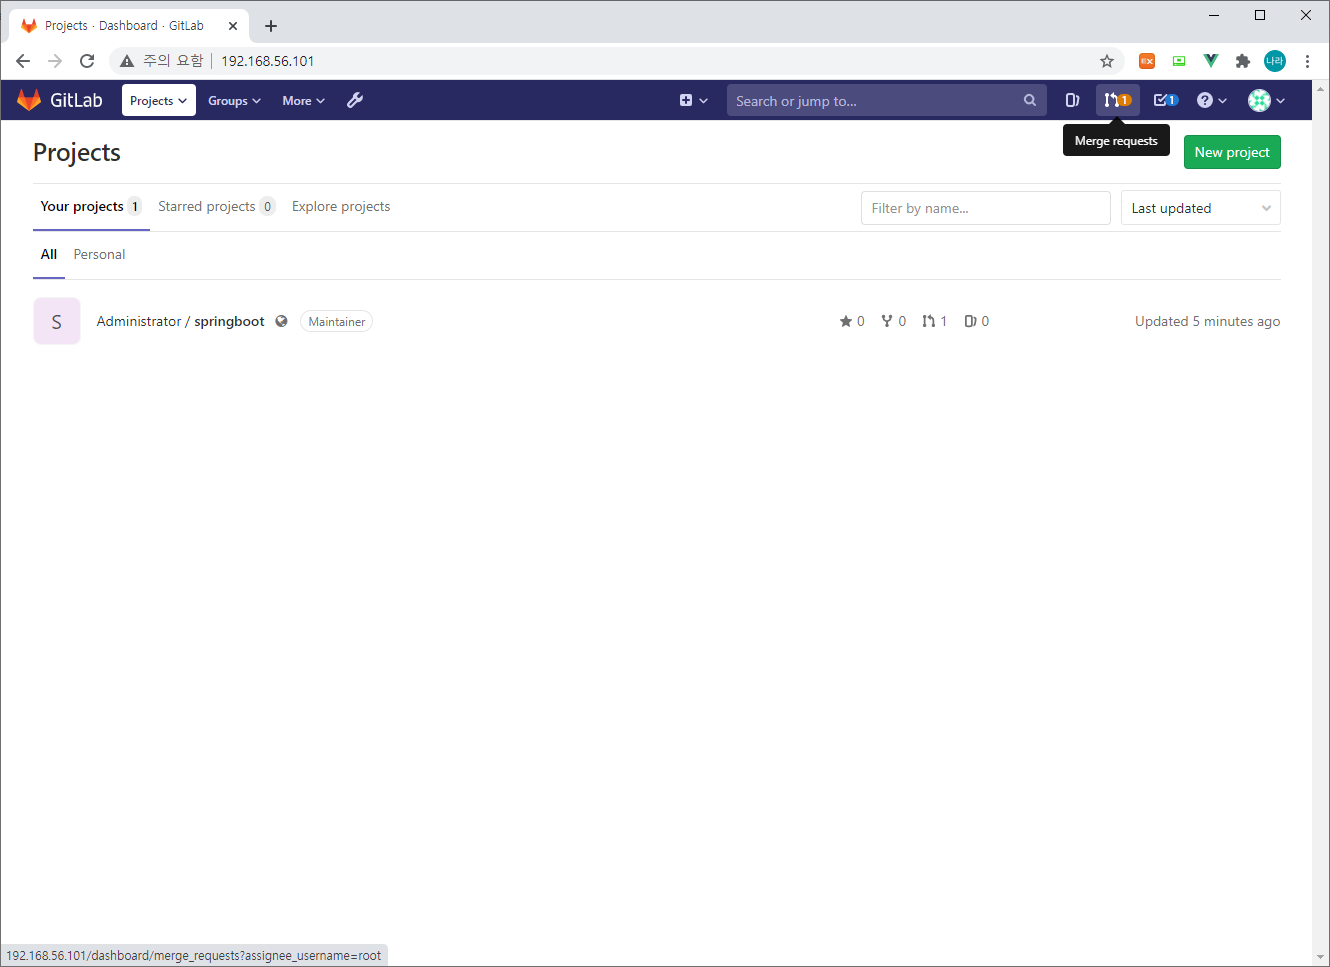
Task: Click the Vue devtools extension icon
Action: 1211,61
